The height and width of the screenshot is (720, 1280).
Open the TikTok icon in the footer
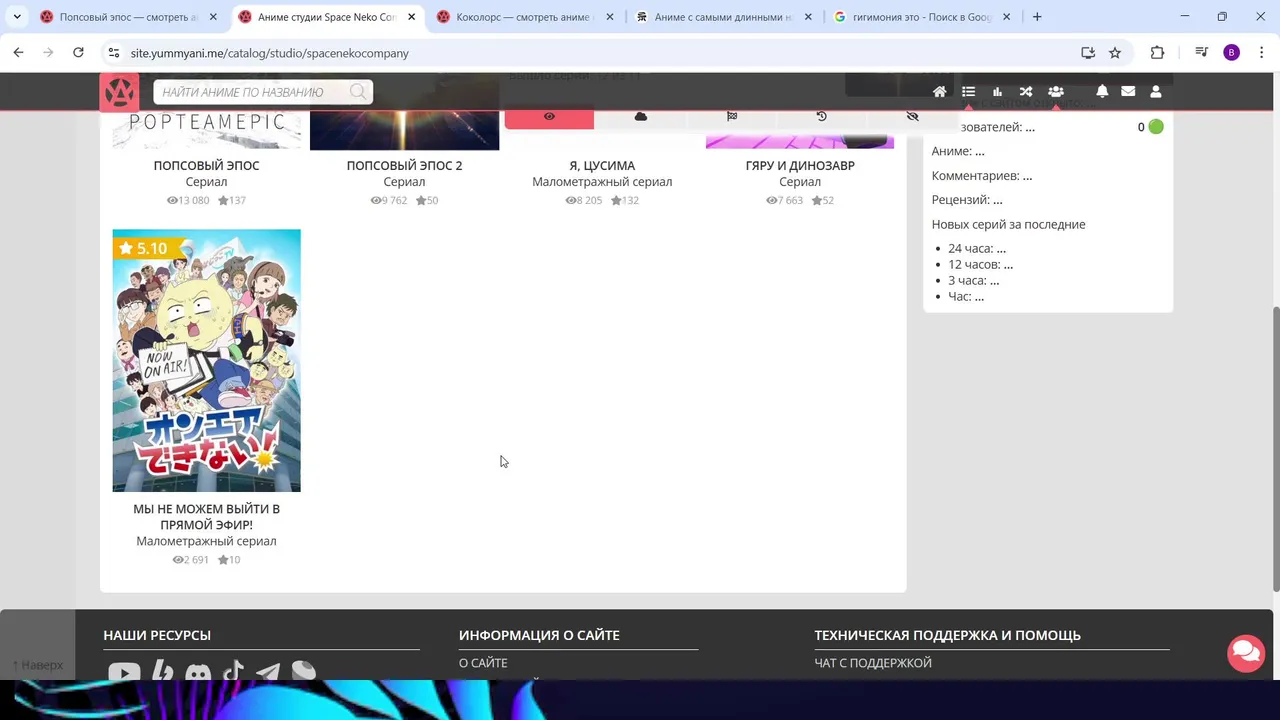point(233,671)
